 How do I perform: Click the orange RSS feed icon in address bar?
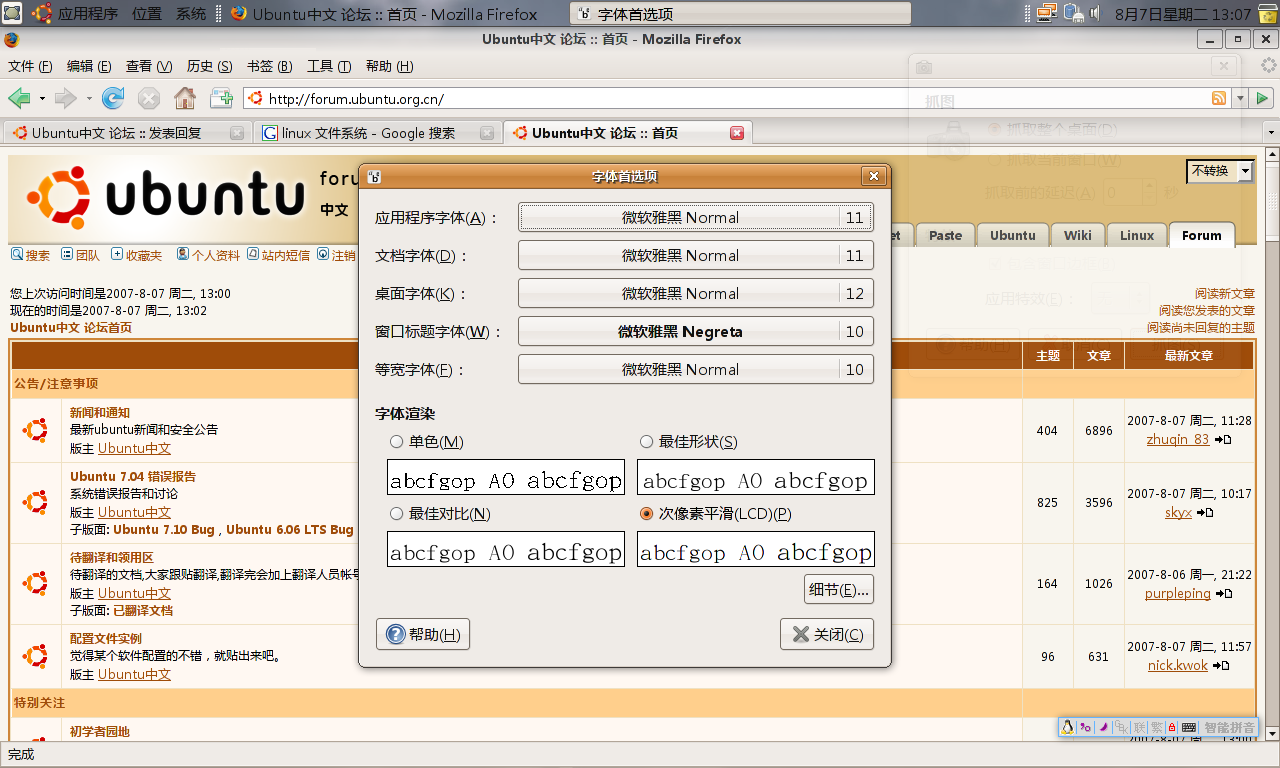[x=1219, y=98]
